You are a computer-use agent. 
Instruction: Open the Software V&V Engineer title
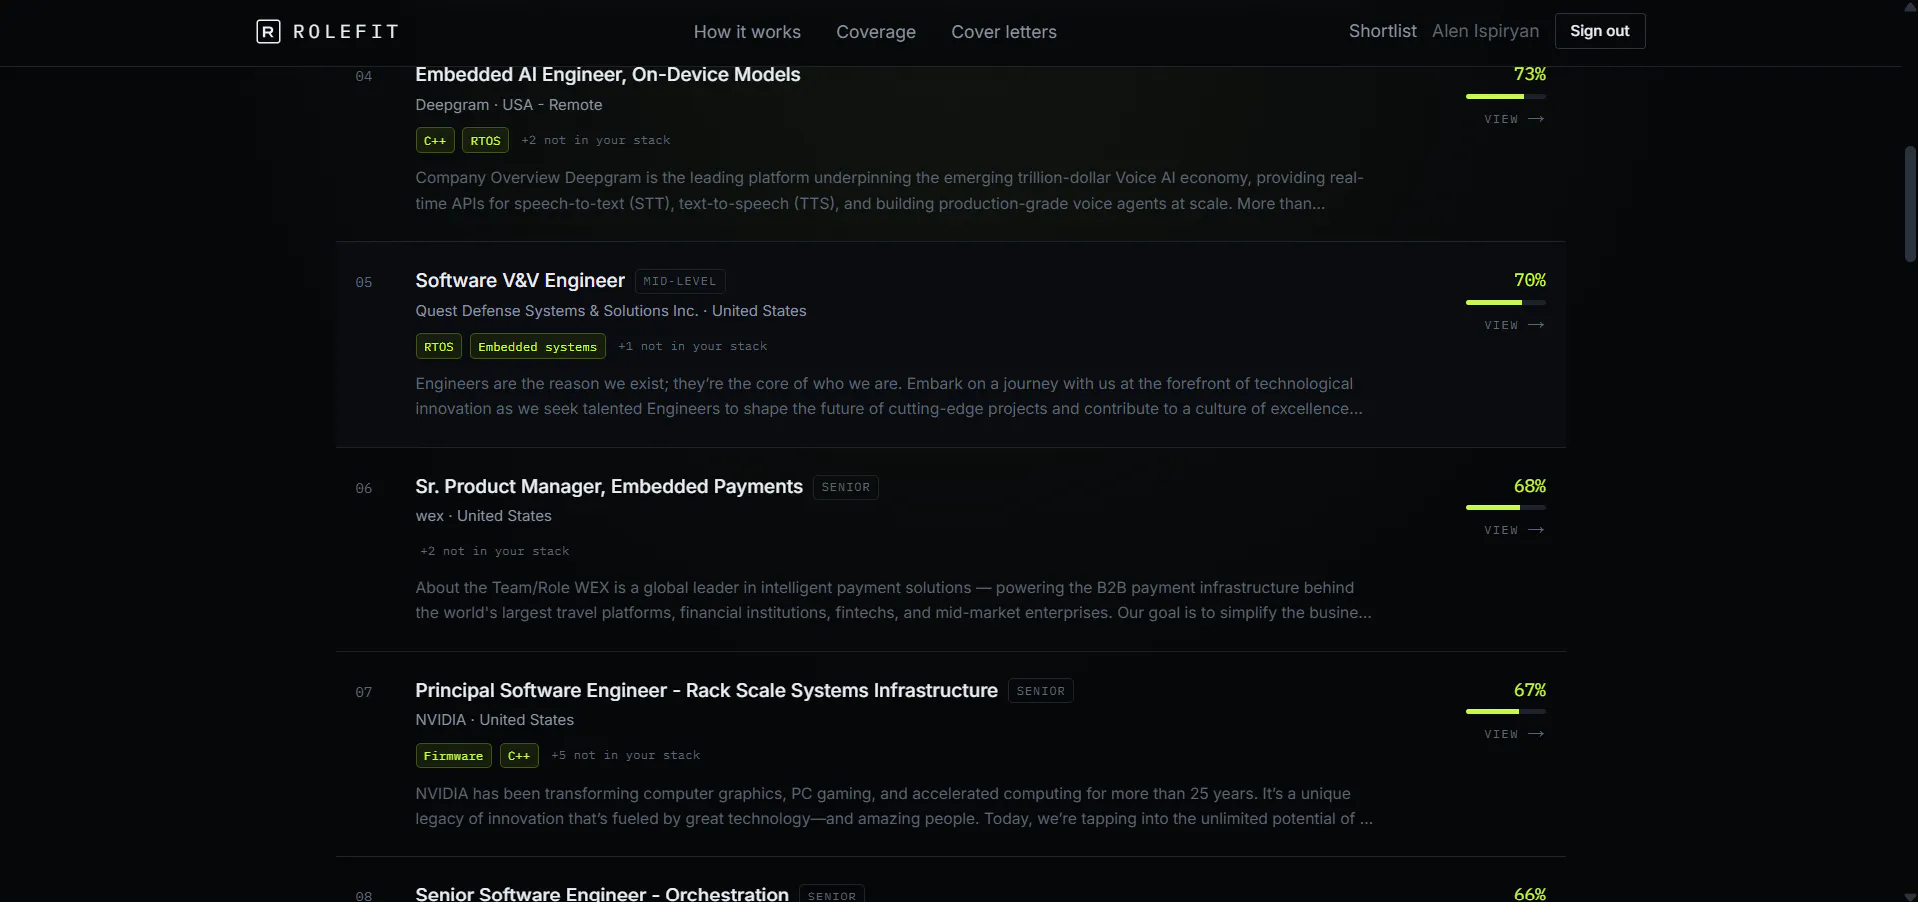(x=519, y=281)
